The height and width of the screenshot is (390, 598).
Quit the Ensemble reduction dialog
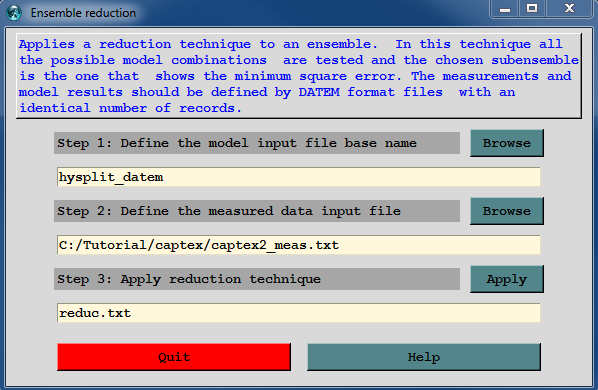tap(174, 357)
